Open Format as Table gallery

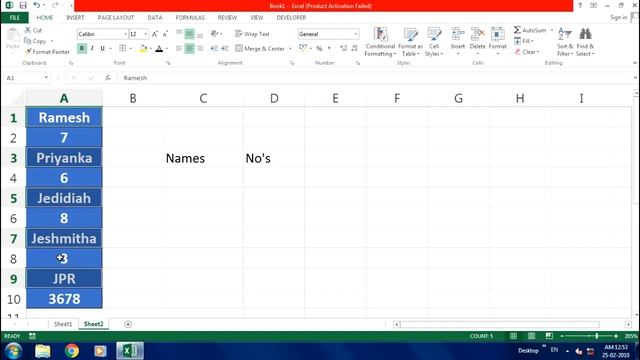tap(410, 42)
